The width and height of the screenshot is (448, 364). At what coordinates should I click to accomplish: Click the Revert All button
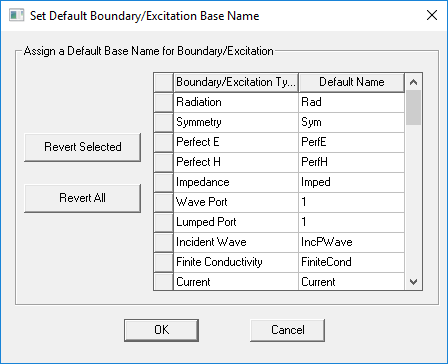(x=82, y=198)
